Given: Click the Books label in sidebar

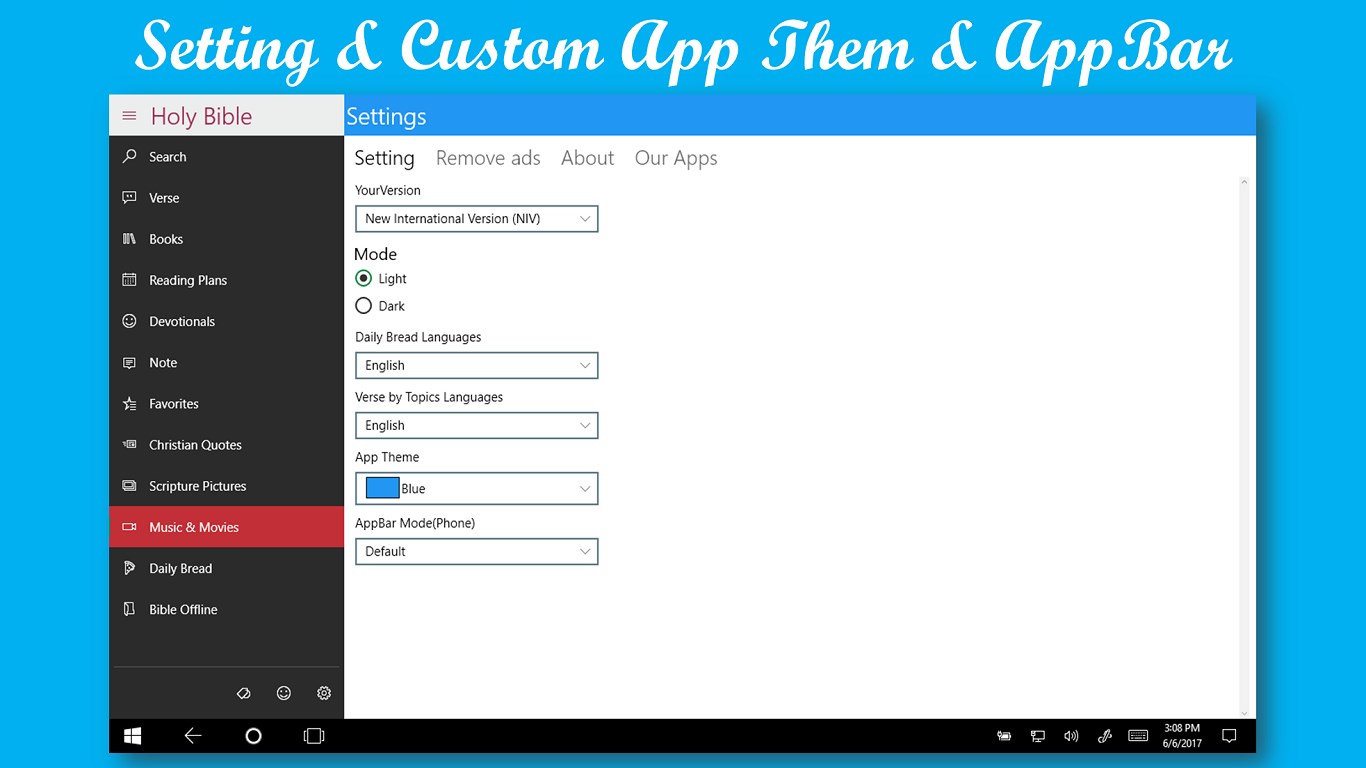Looking at the screenshot, I should click(x=166, y=239).
